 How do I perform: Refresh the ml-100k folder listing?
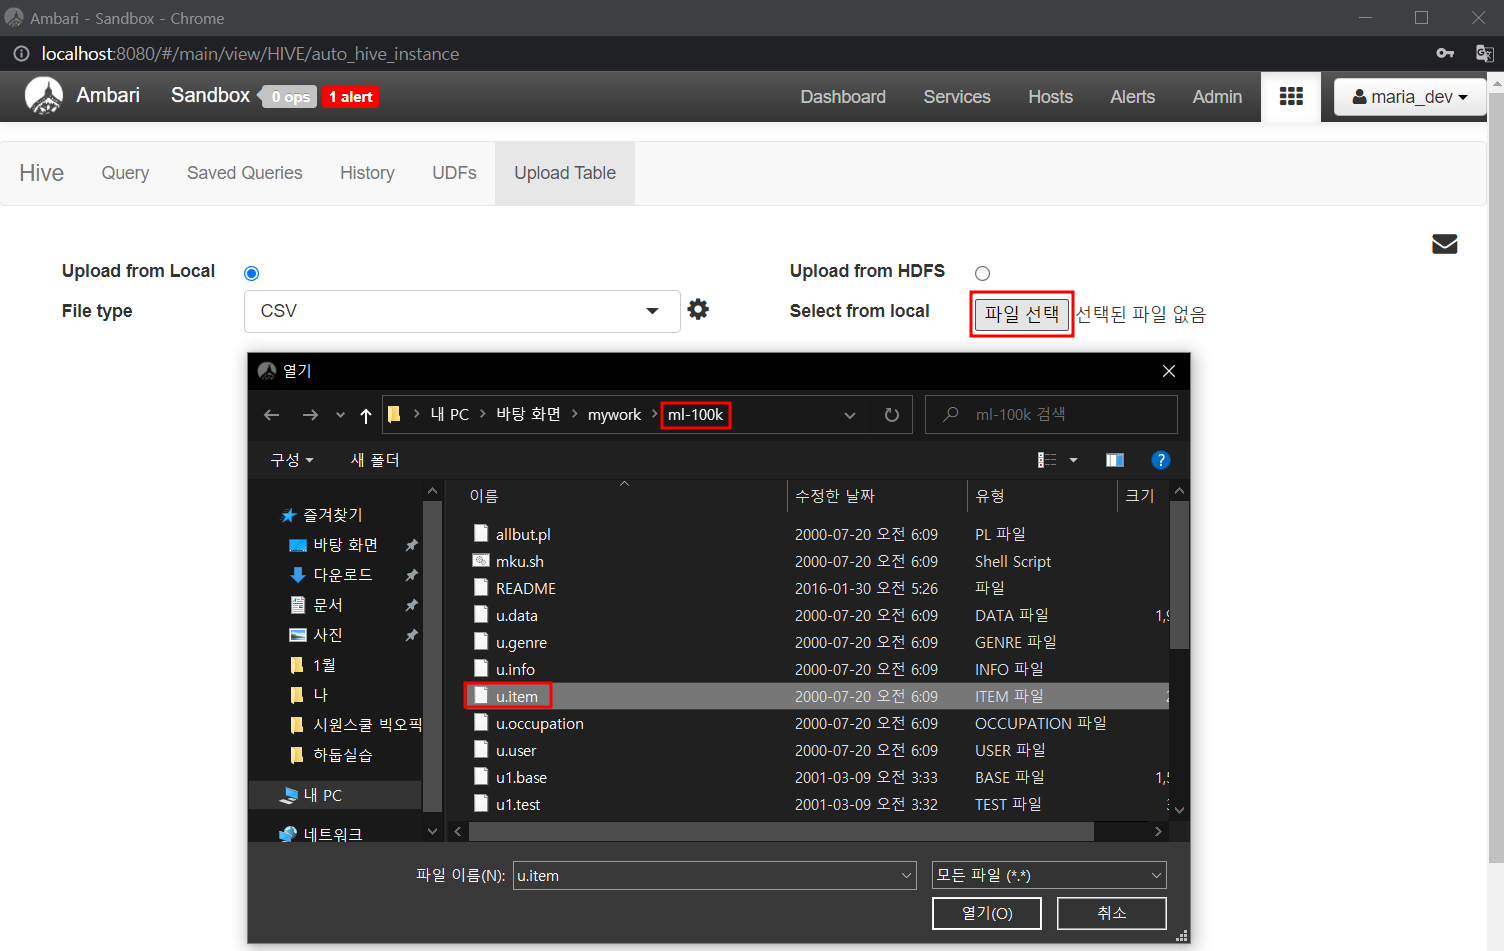[x=892, y=415]
